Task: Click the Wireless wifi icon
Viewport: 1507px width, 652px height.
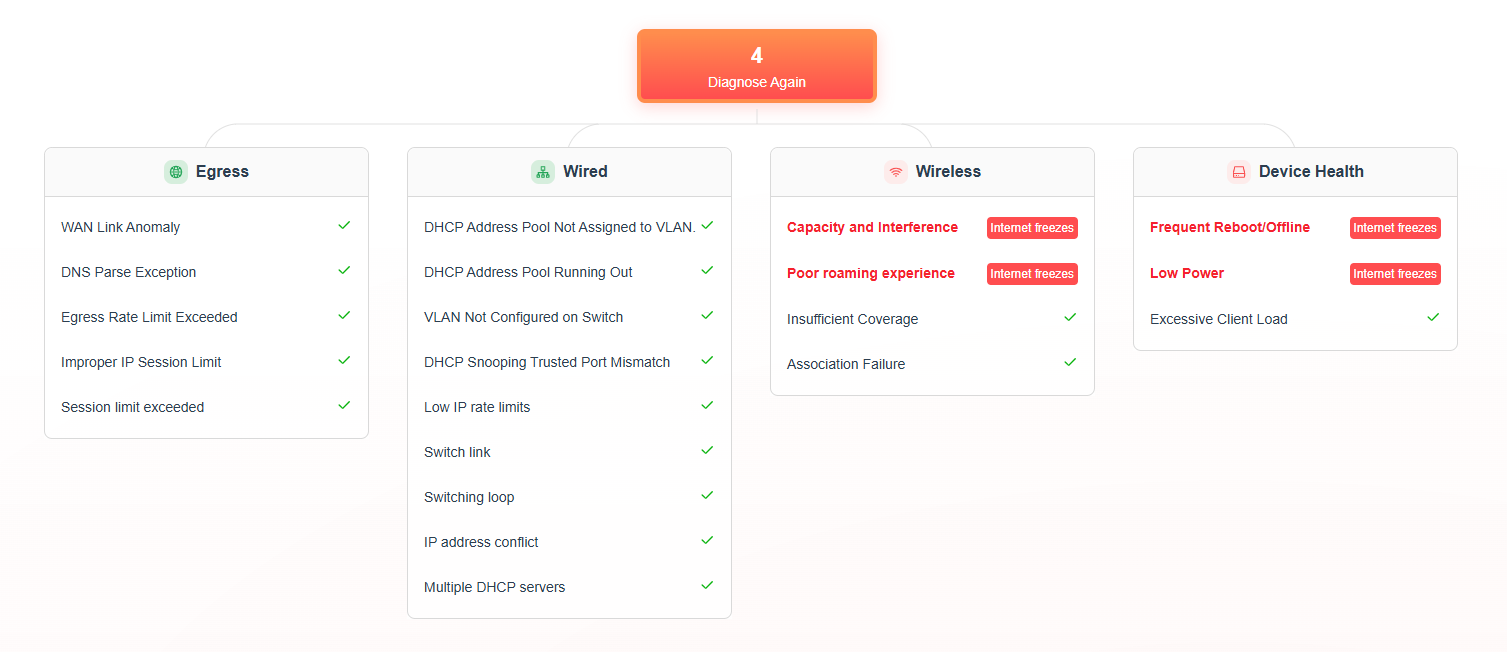Action: pyautogui.click(x=896, y=172)
